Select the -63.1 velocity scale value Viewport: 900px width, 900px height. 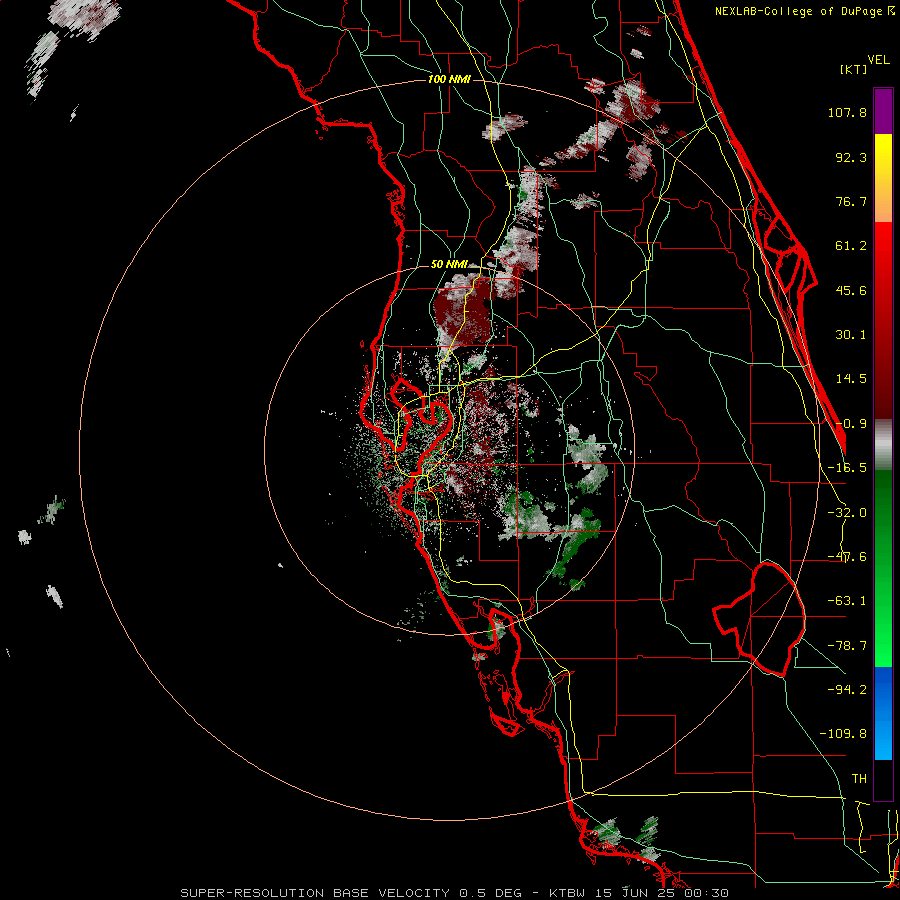[x=847, y=601]
